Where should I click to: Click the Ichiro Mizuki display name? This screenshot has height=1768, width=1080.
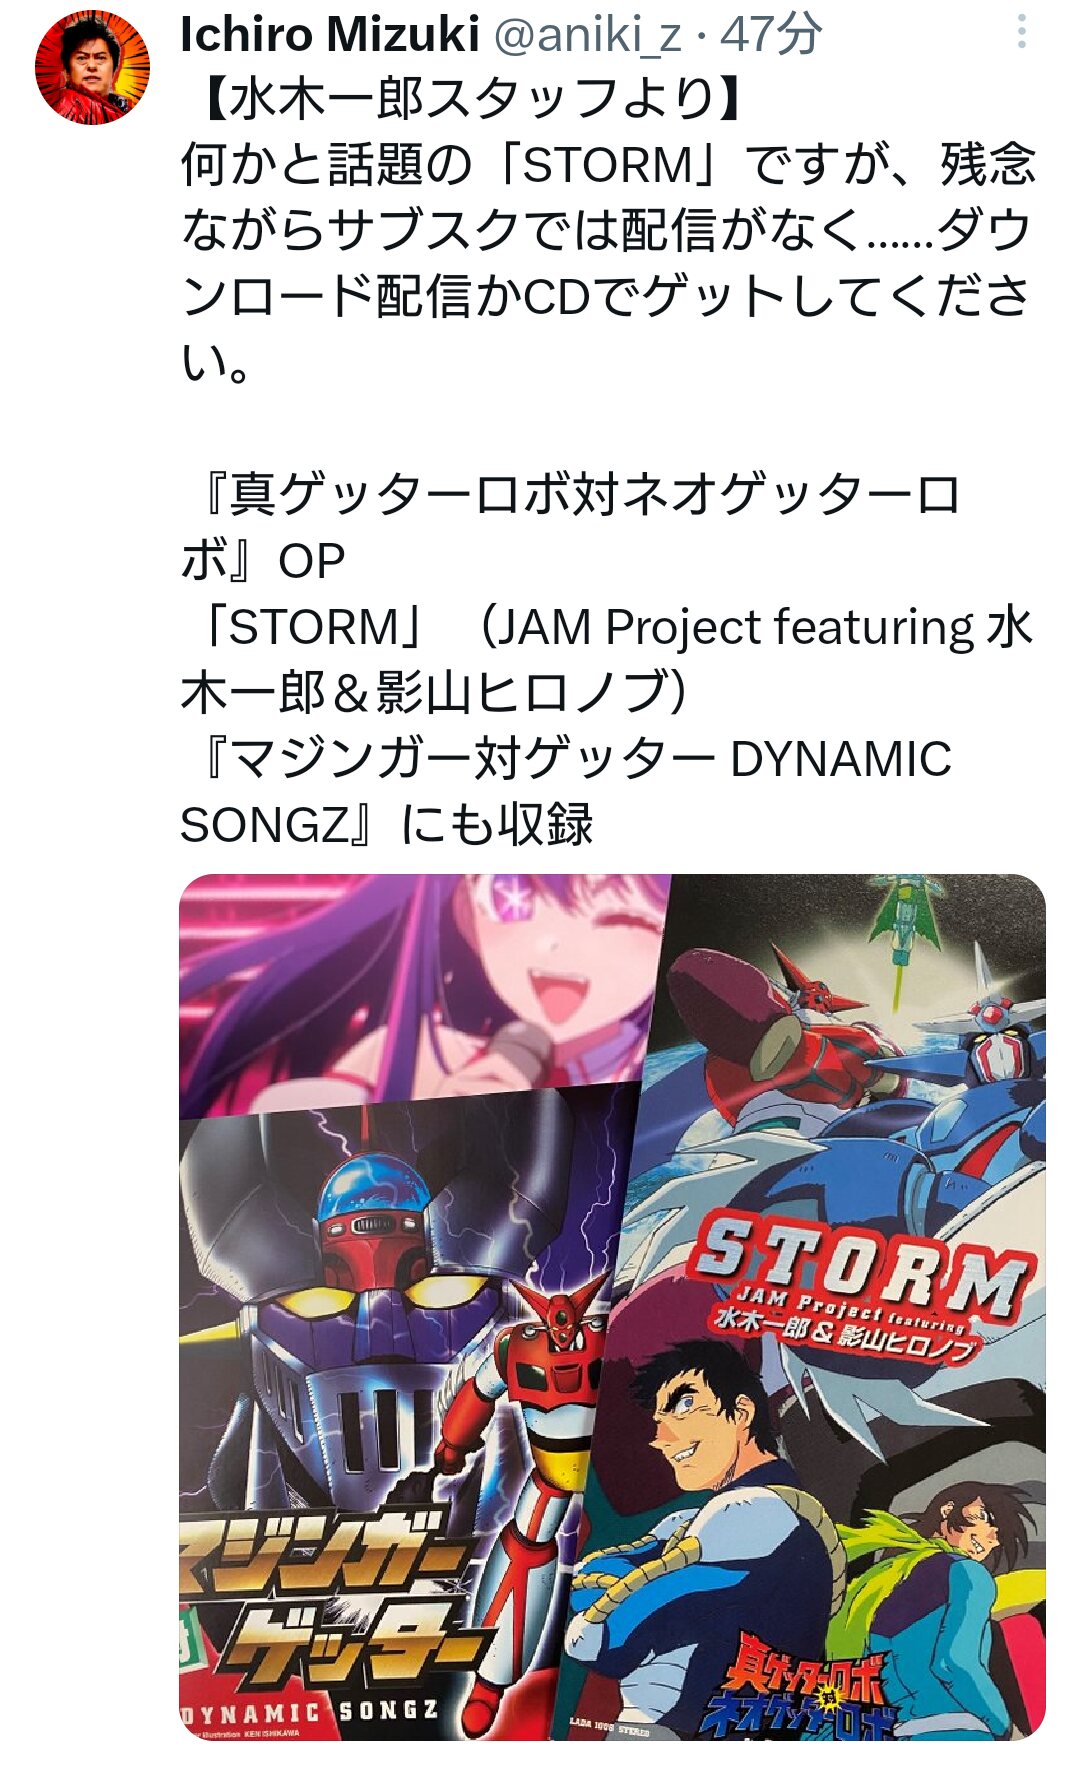pos(330,35)
